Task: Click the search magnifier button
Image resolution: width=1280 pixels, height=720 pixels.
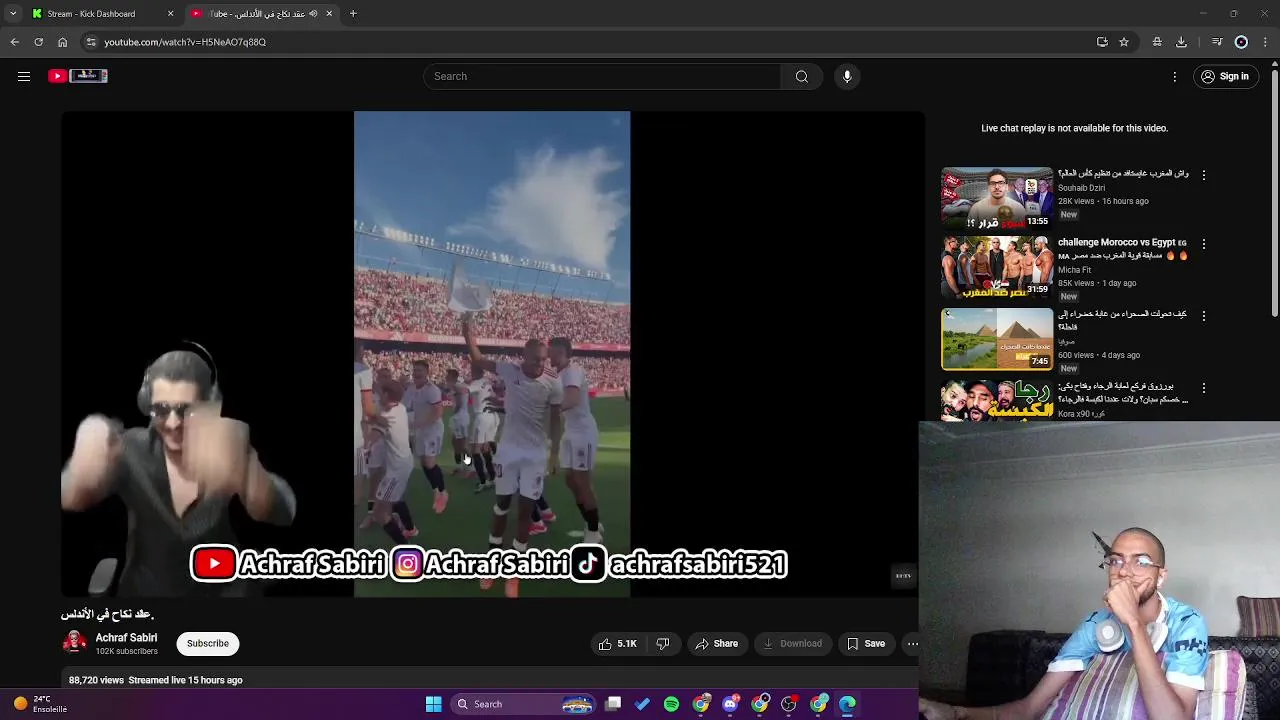Action: (802, 76)
